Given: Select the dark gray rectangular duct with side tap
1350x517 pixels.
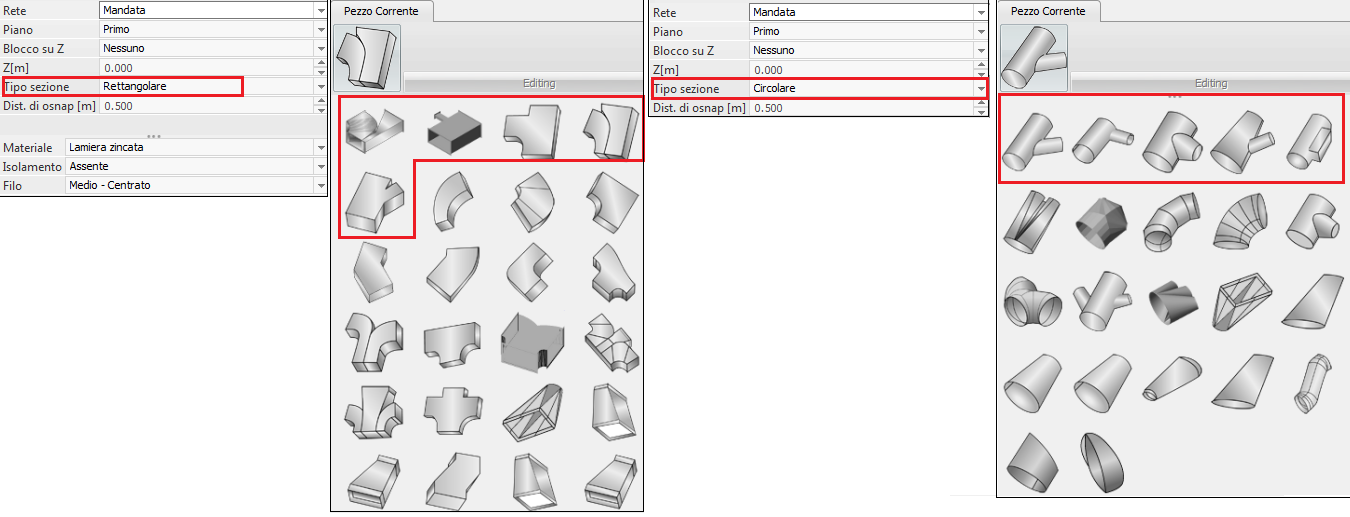Looking at the screenshot, I should (451, 128).
